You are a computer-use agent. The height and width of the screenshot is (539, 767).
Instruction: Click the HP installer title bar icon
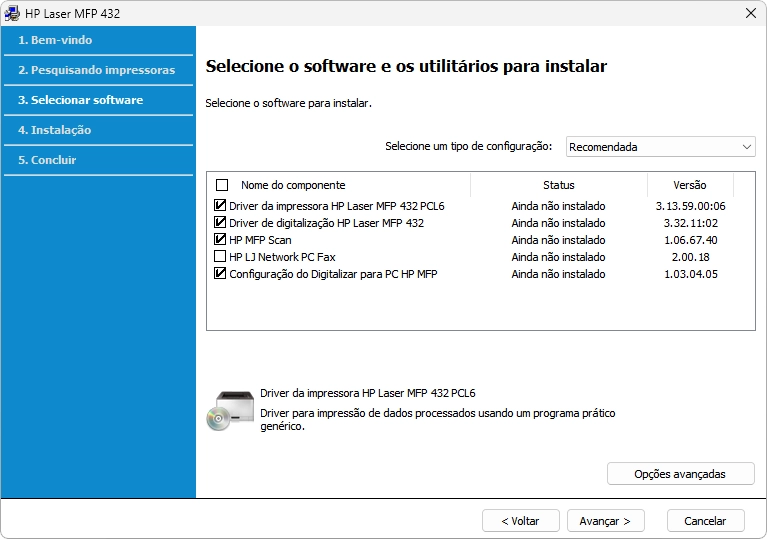click(12, 13)
